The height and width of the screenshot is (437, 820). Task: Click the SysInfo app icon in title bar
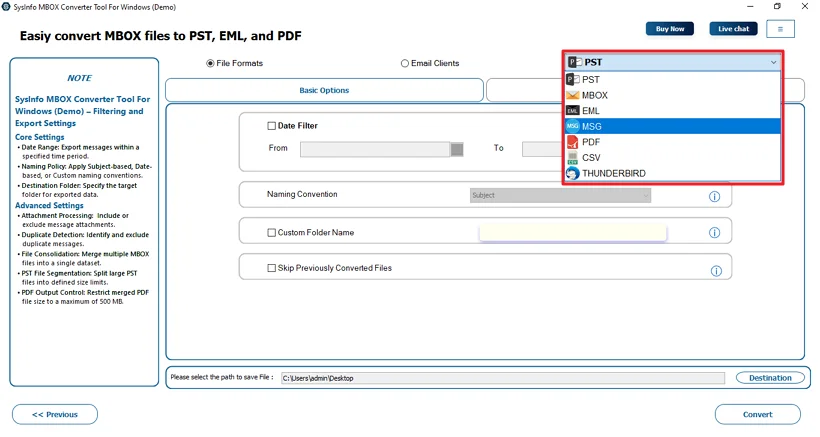point(6,7)
